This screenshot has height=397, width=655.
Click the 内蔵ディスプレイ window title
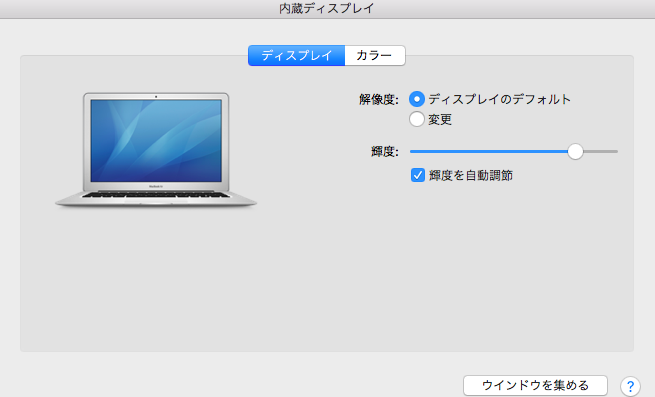click(327, 8)
